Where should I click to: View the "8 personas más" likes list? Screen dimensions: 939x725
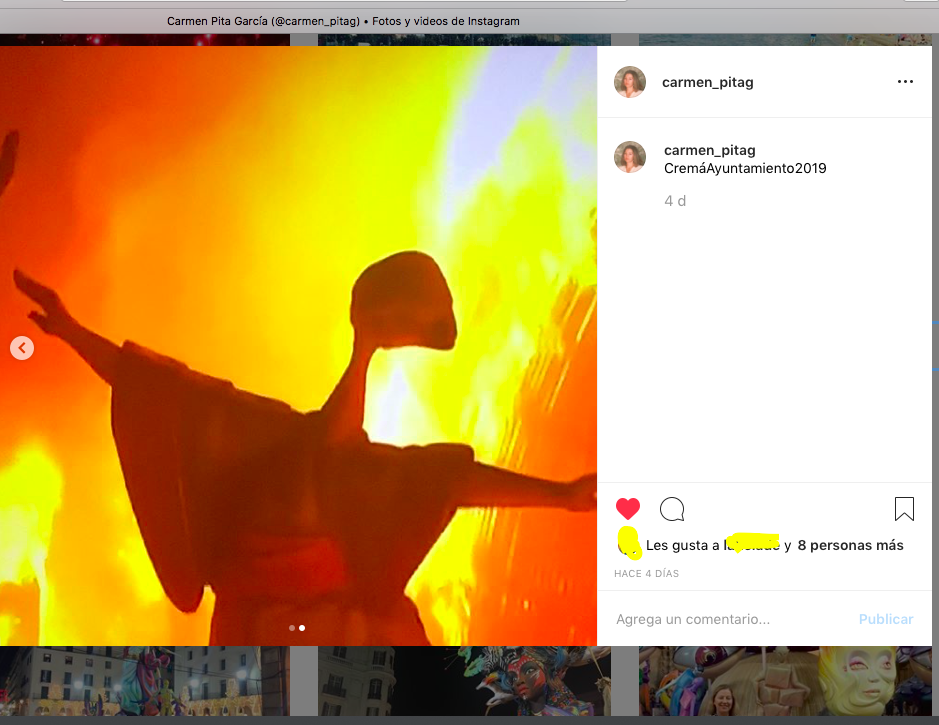click(x=850, y=545)
